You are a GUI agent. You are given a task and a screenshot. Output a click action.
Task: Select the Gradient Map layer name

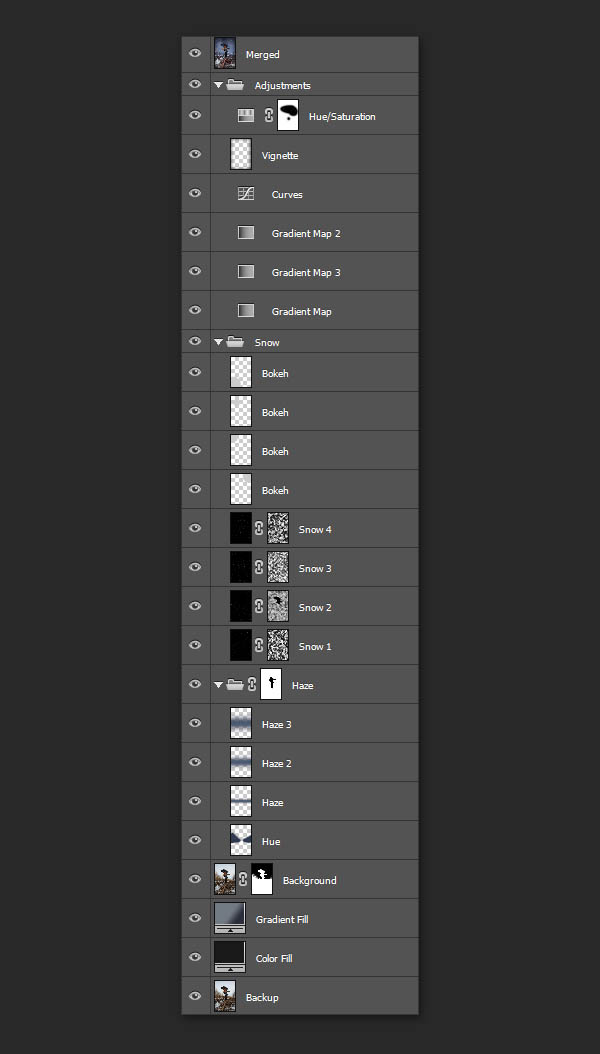(301, 311)
